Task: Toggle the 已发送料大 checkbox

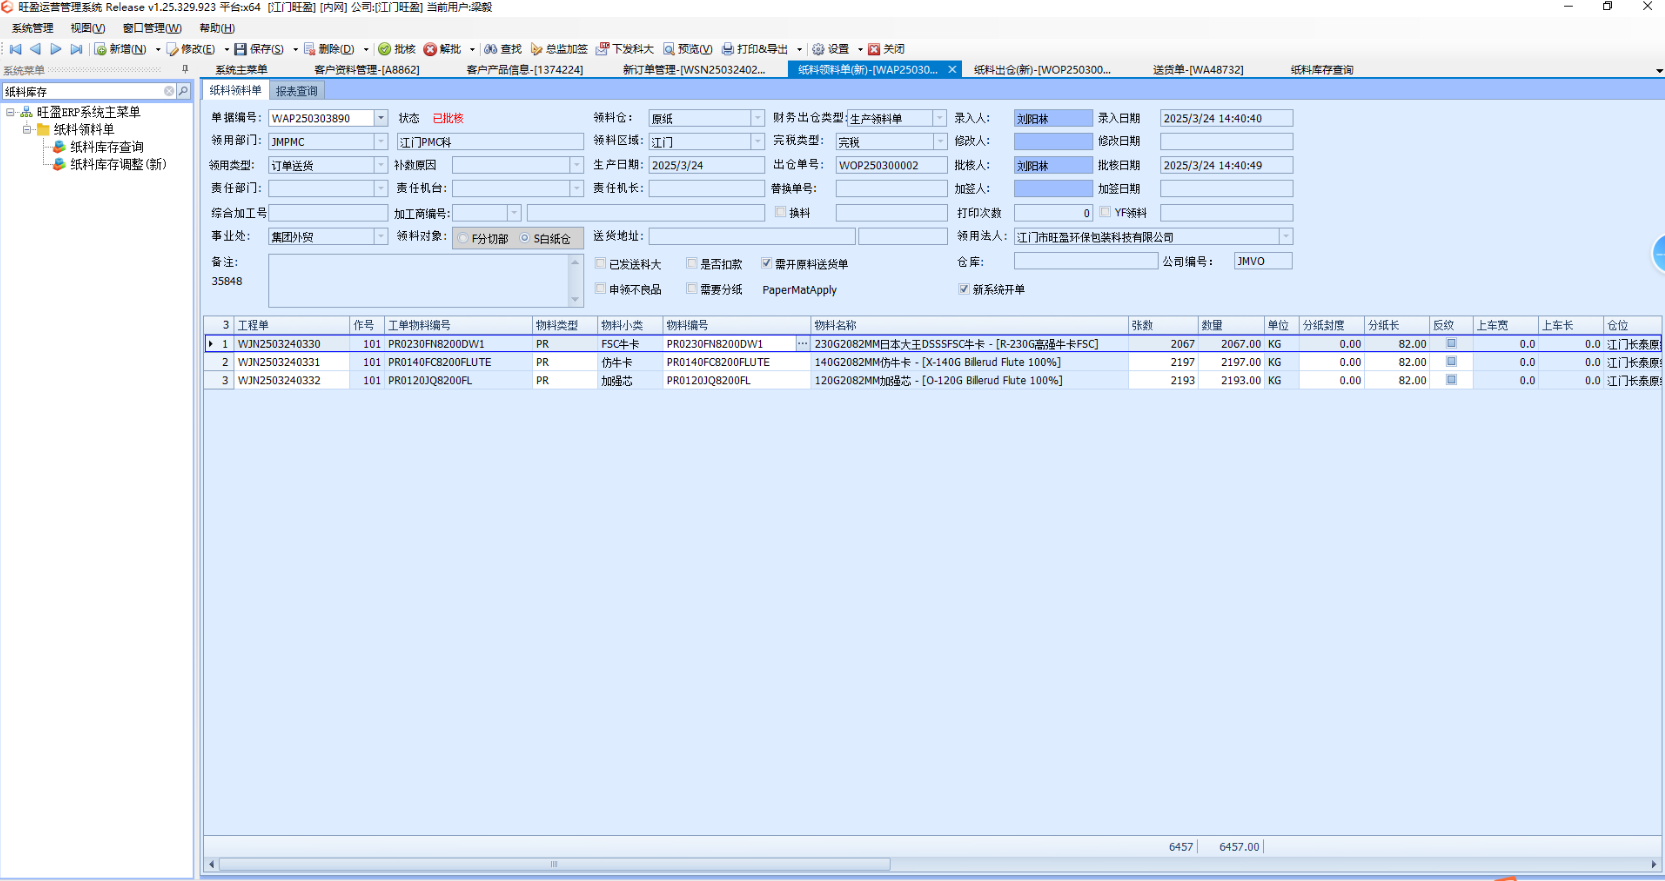Action: pos(600,263)
